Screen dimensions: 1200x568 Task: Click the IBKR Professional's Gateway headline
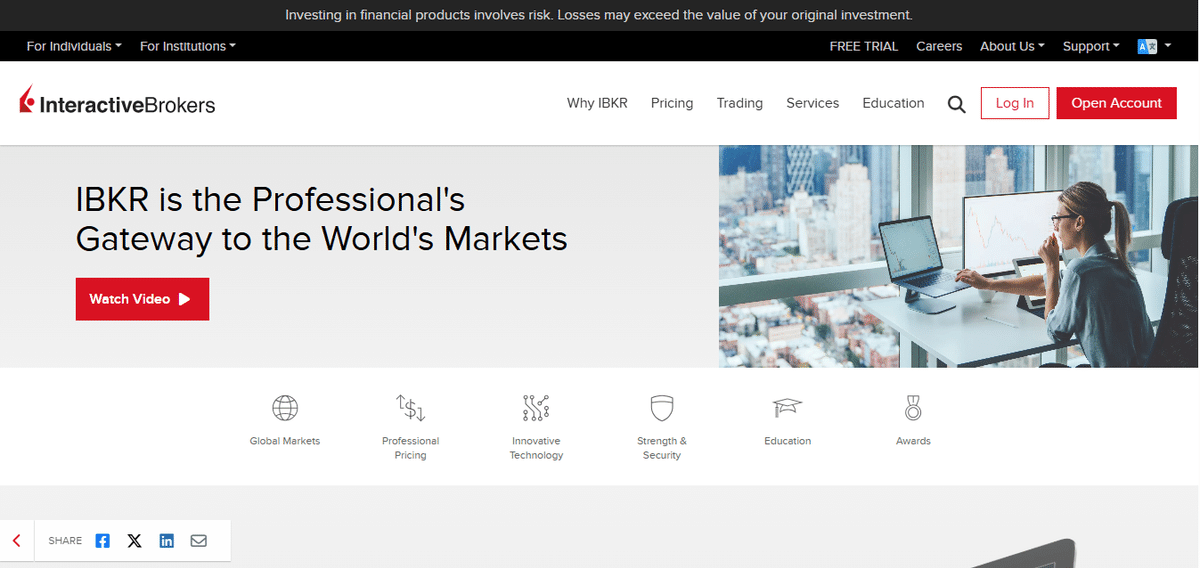pos(322,219)
